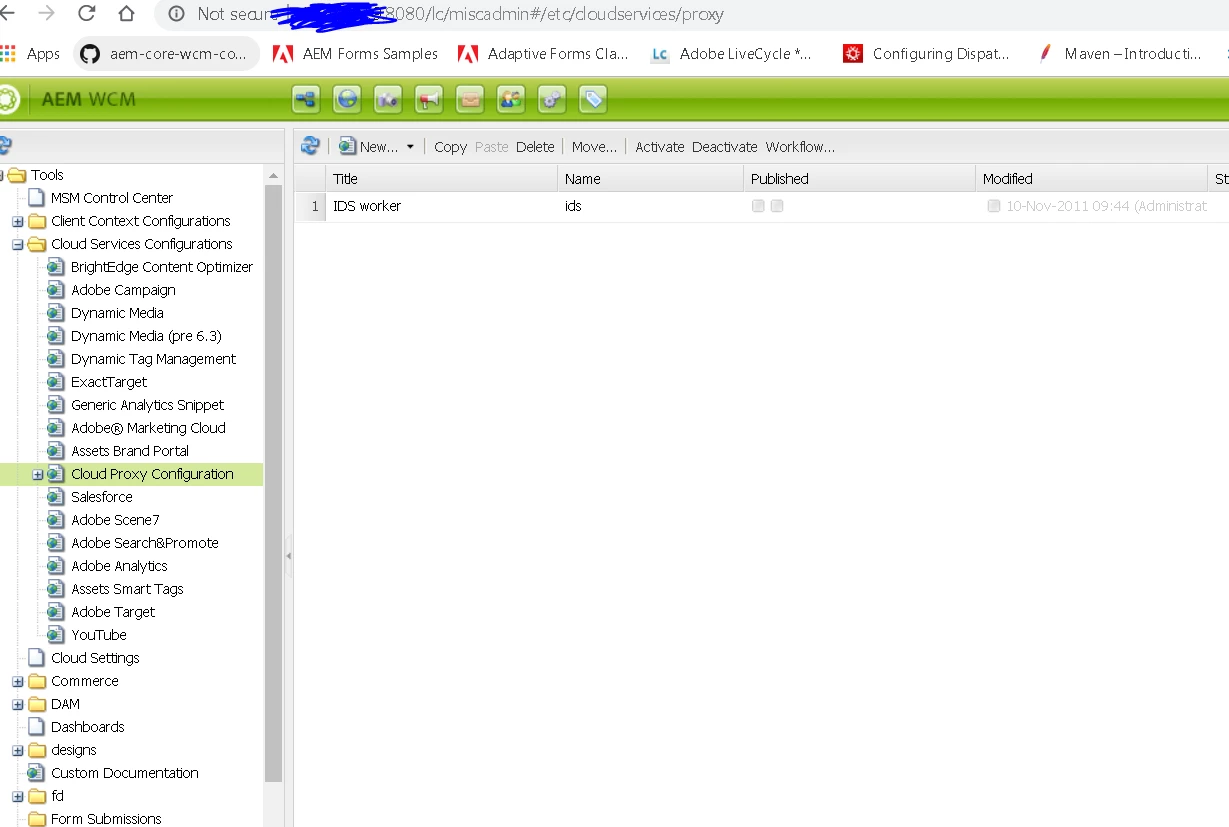Open the megaphone Campaigns console icon

[429, 100]
